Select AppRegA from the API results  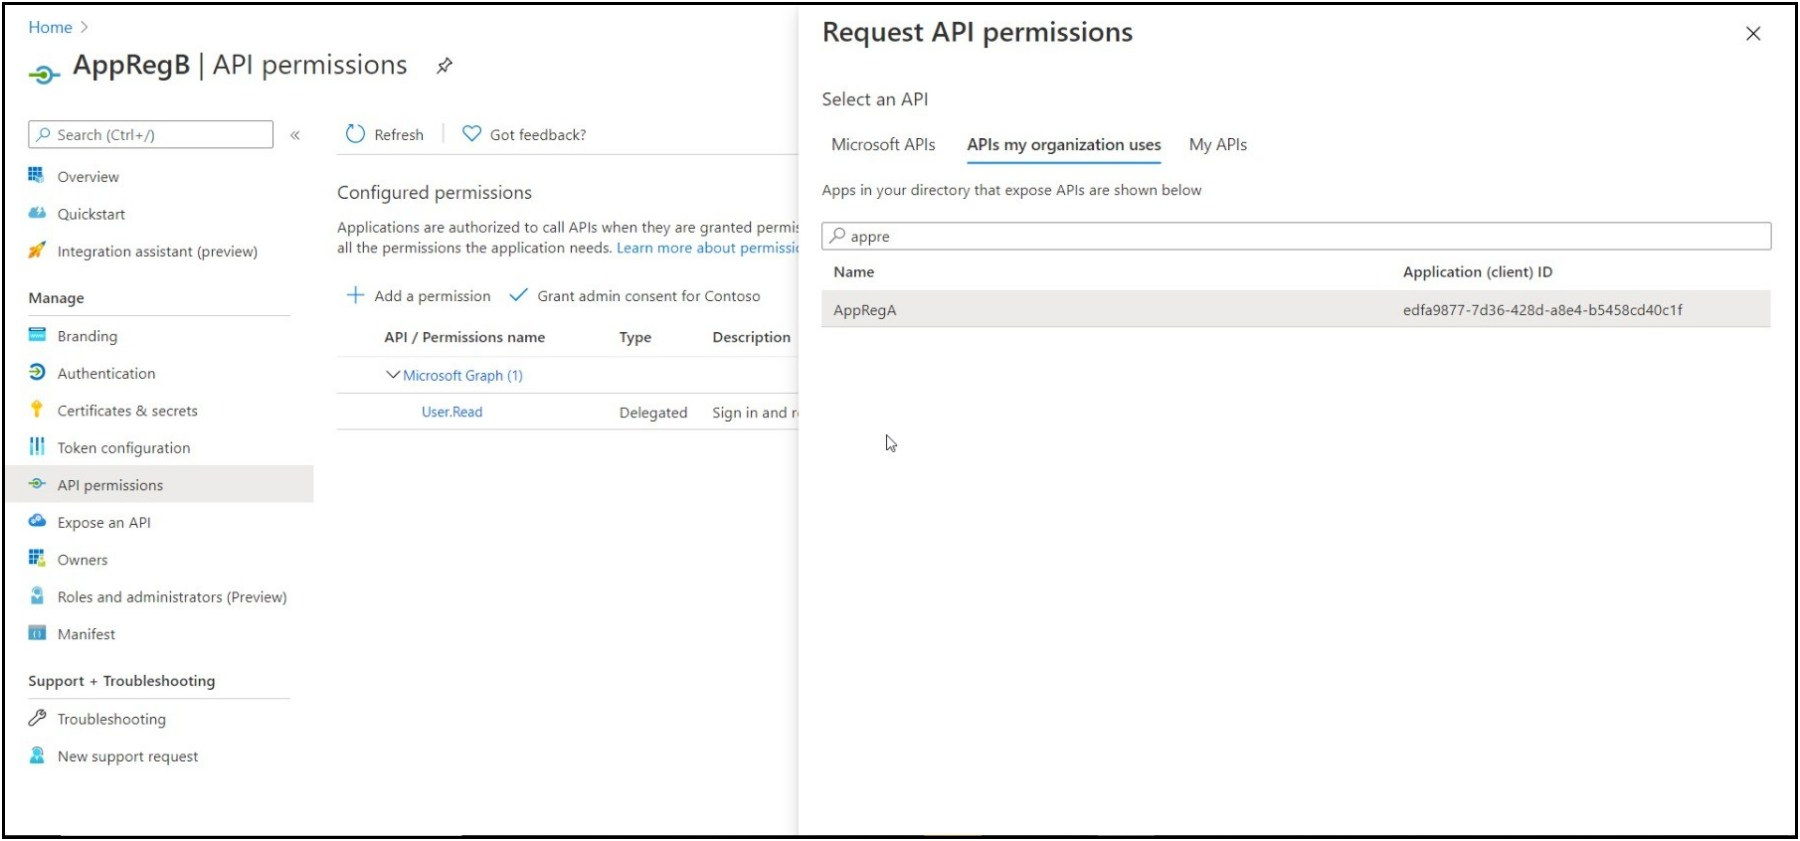coord(865,310)
